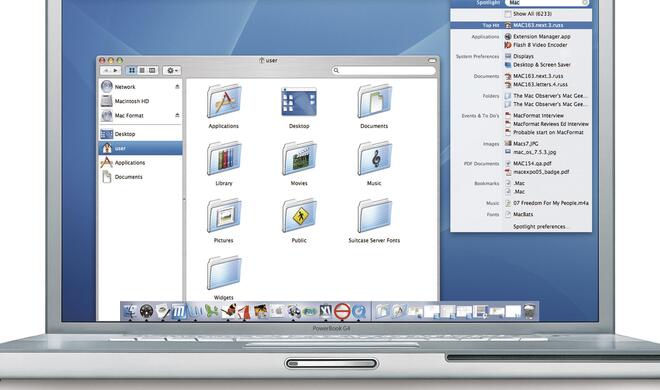Select the Movies folder icon

[x=299, y=159]
